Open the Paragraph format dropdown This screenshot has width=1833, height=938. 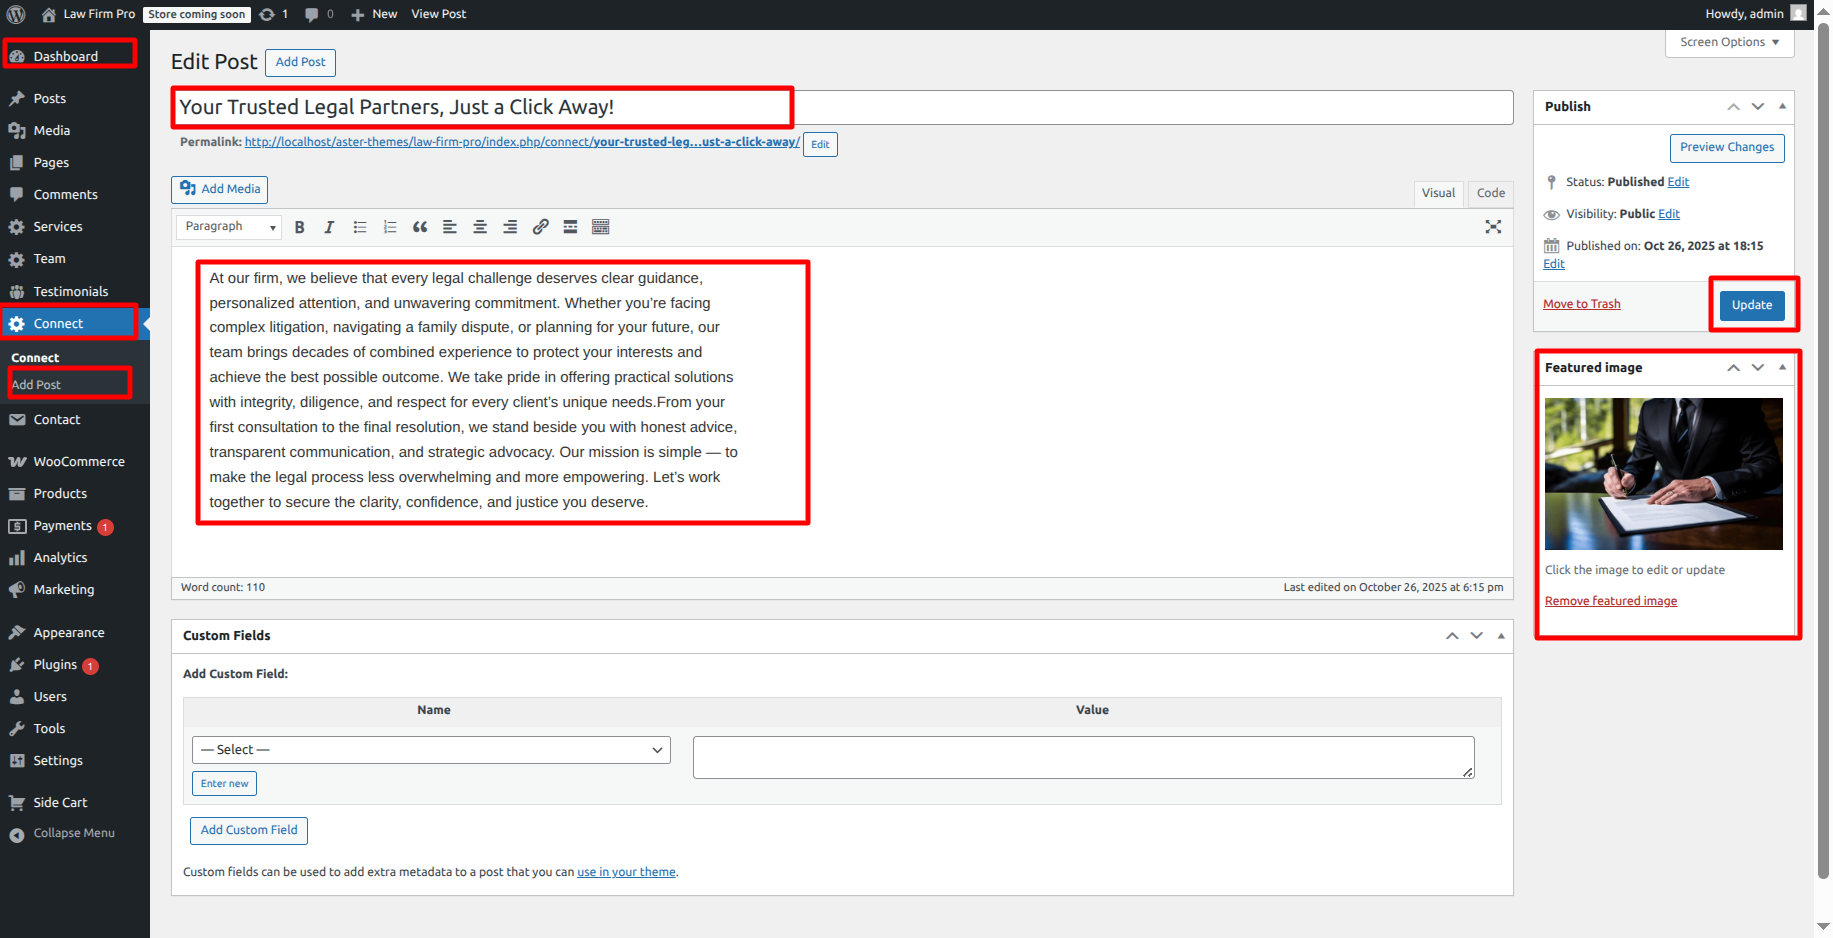click(229, 227)
